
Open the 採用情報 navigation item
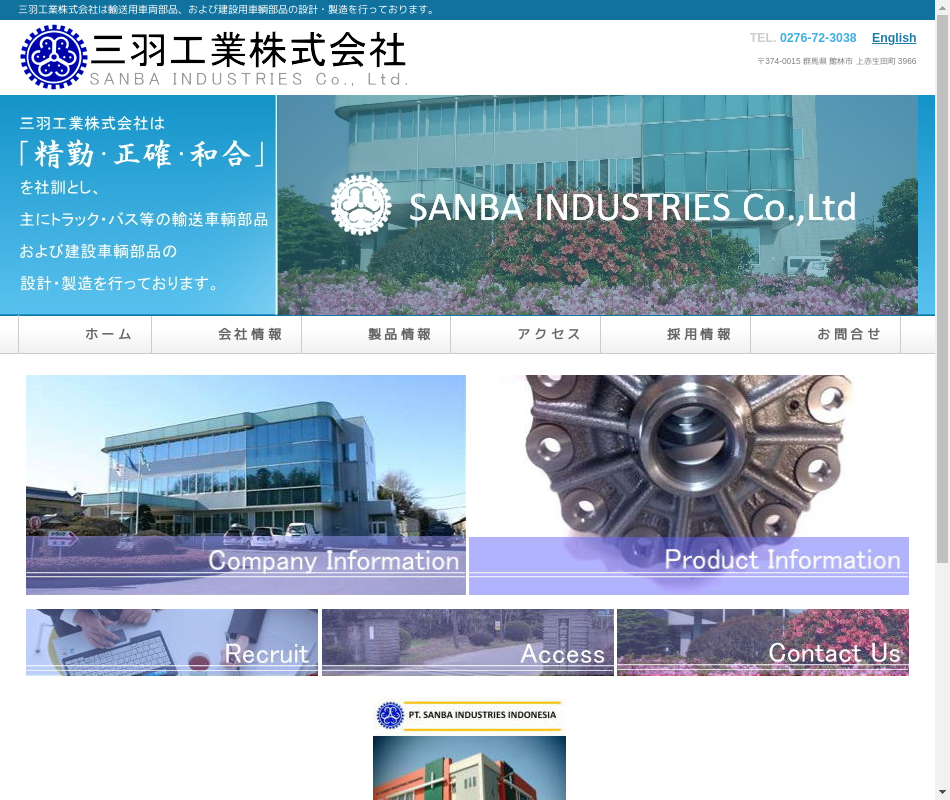point(699,335)
